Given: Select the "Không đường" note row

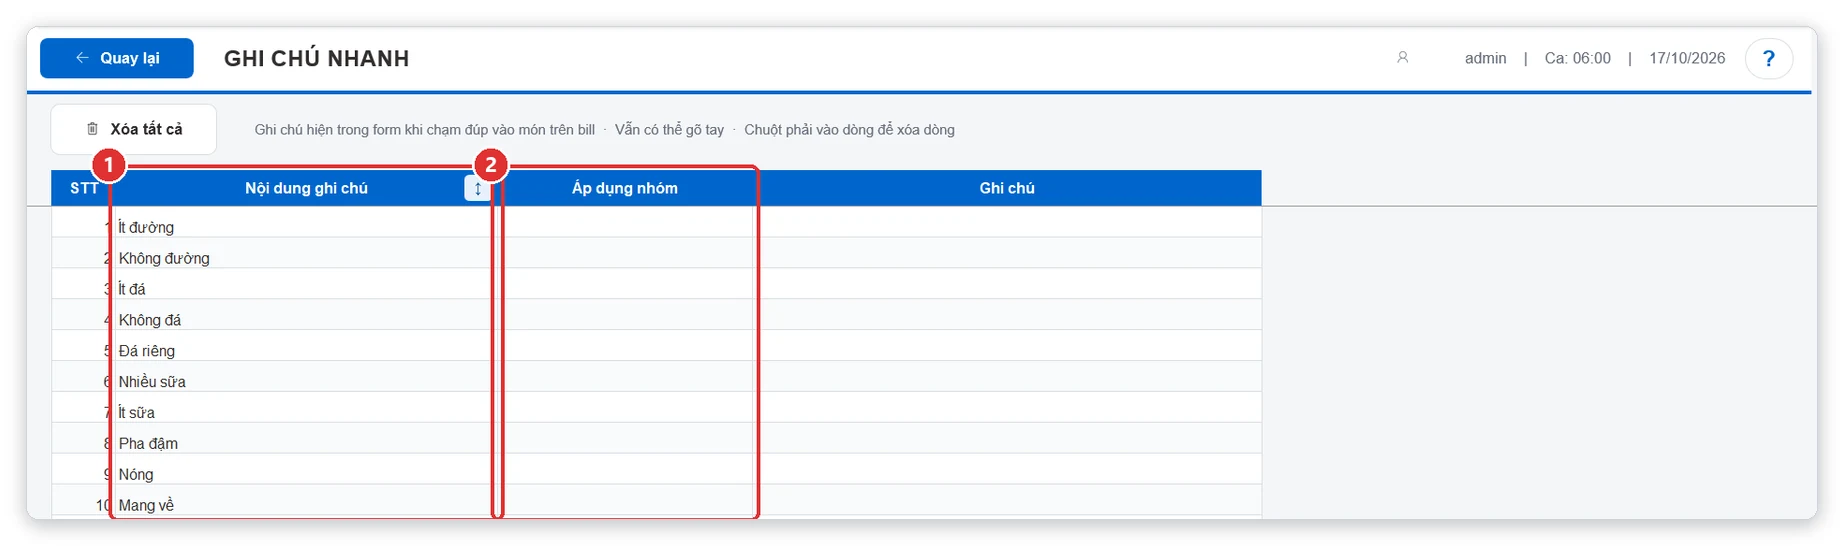Looking at the screenshot, I should 656,253.
